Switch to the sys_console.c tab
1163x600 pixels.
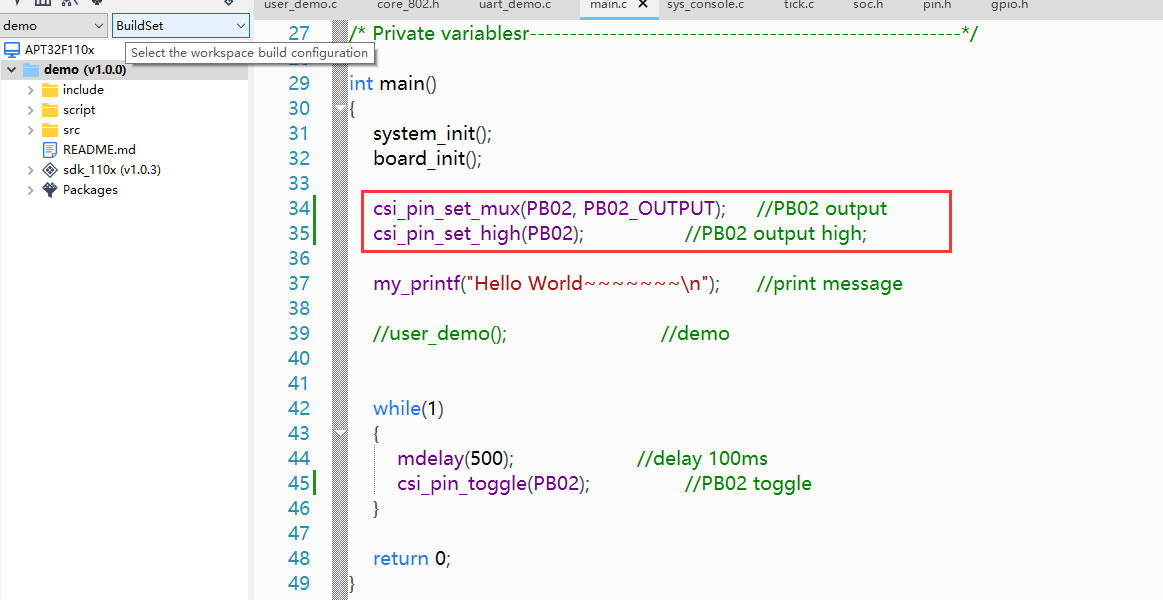[x=705, y=5]
